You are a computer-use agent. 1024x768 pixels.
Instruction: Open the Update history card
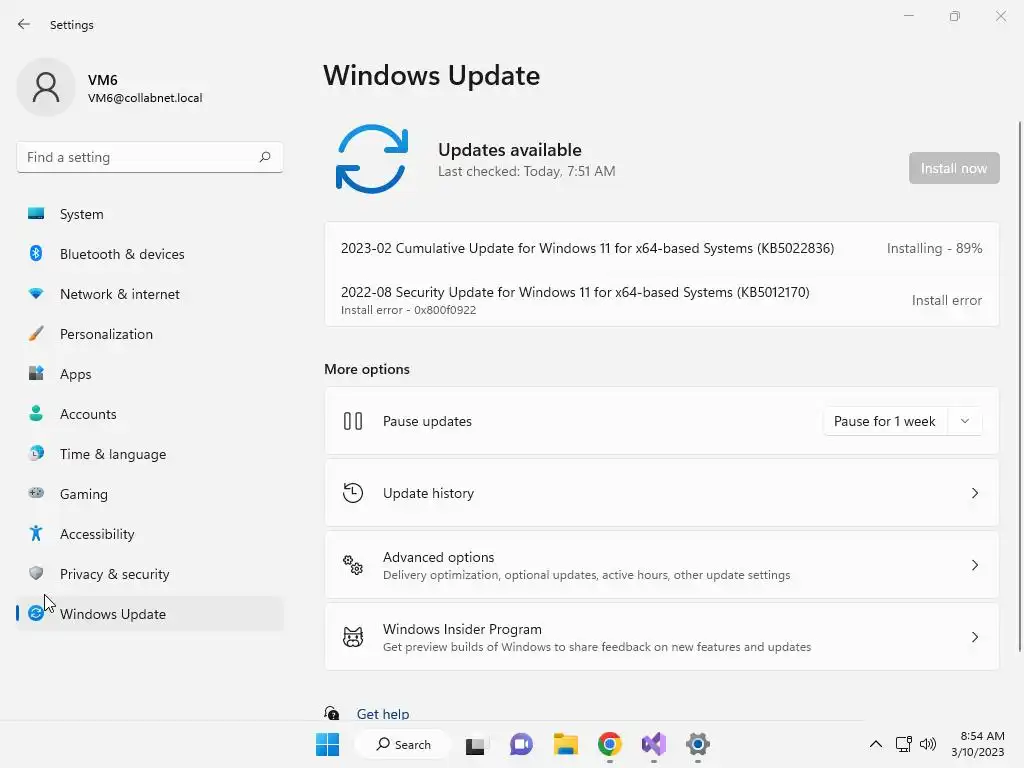[x=662, y=493]
